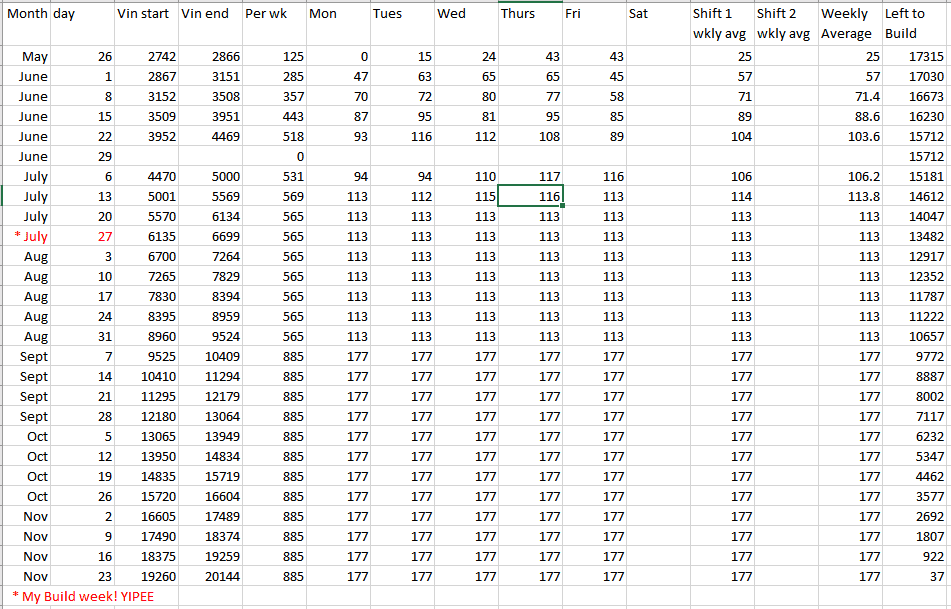The image size is (951, 609).
Task: Select the final Vin end value 20144
Action: click(x=210, y=577)
